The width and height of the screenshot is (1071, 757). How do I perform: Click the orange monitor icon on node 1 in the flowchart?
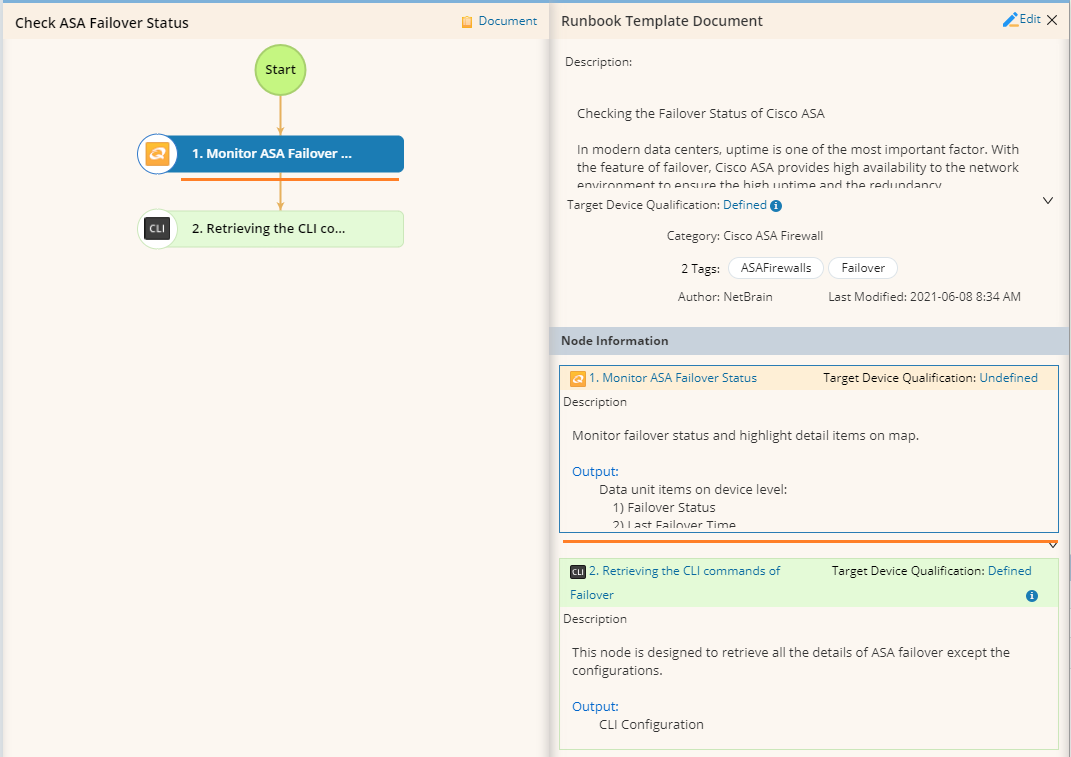[x=157, y=153]
